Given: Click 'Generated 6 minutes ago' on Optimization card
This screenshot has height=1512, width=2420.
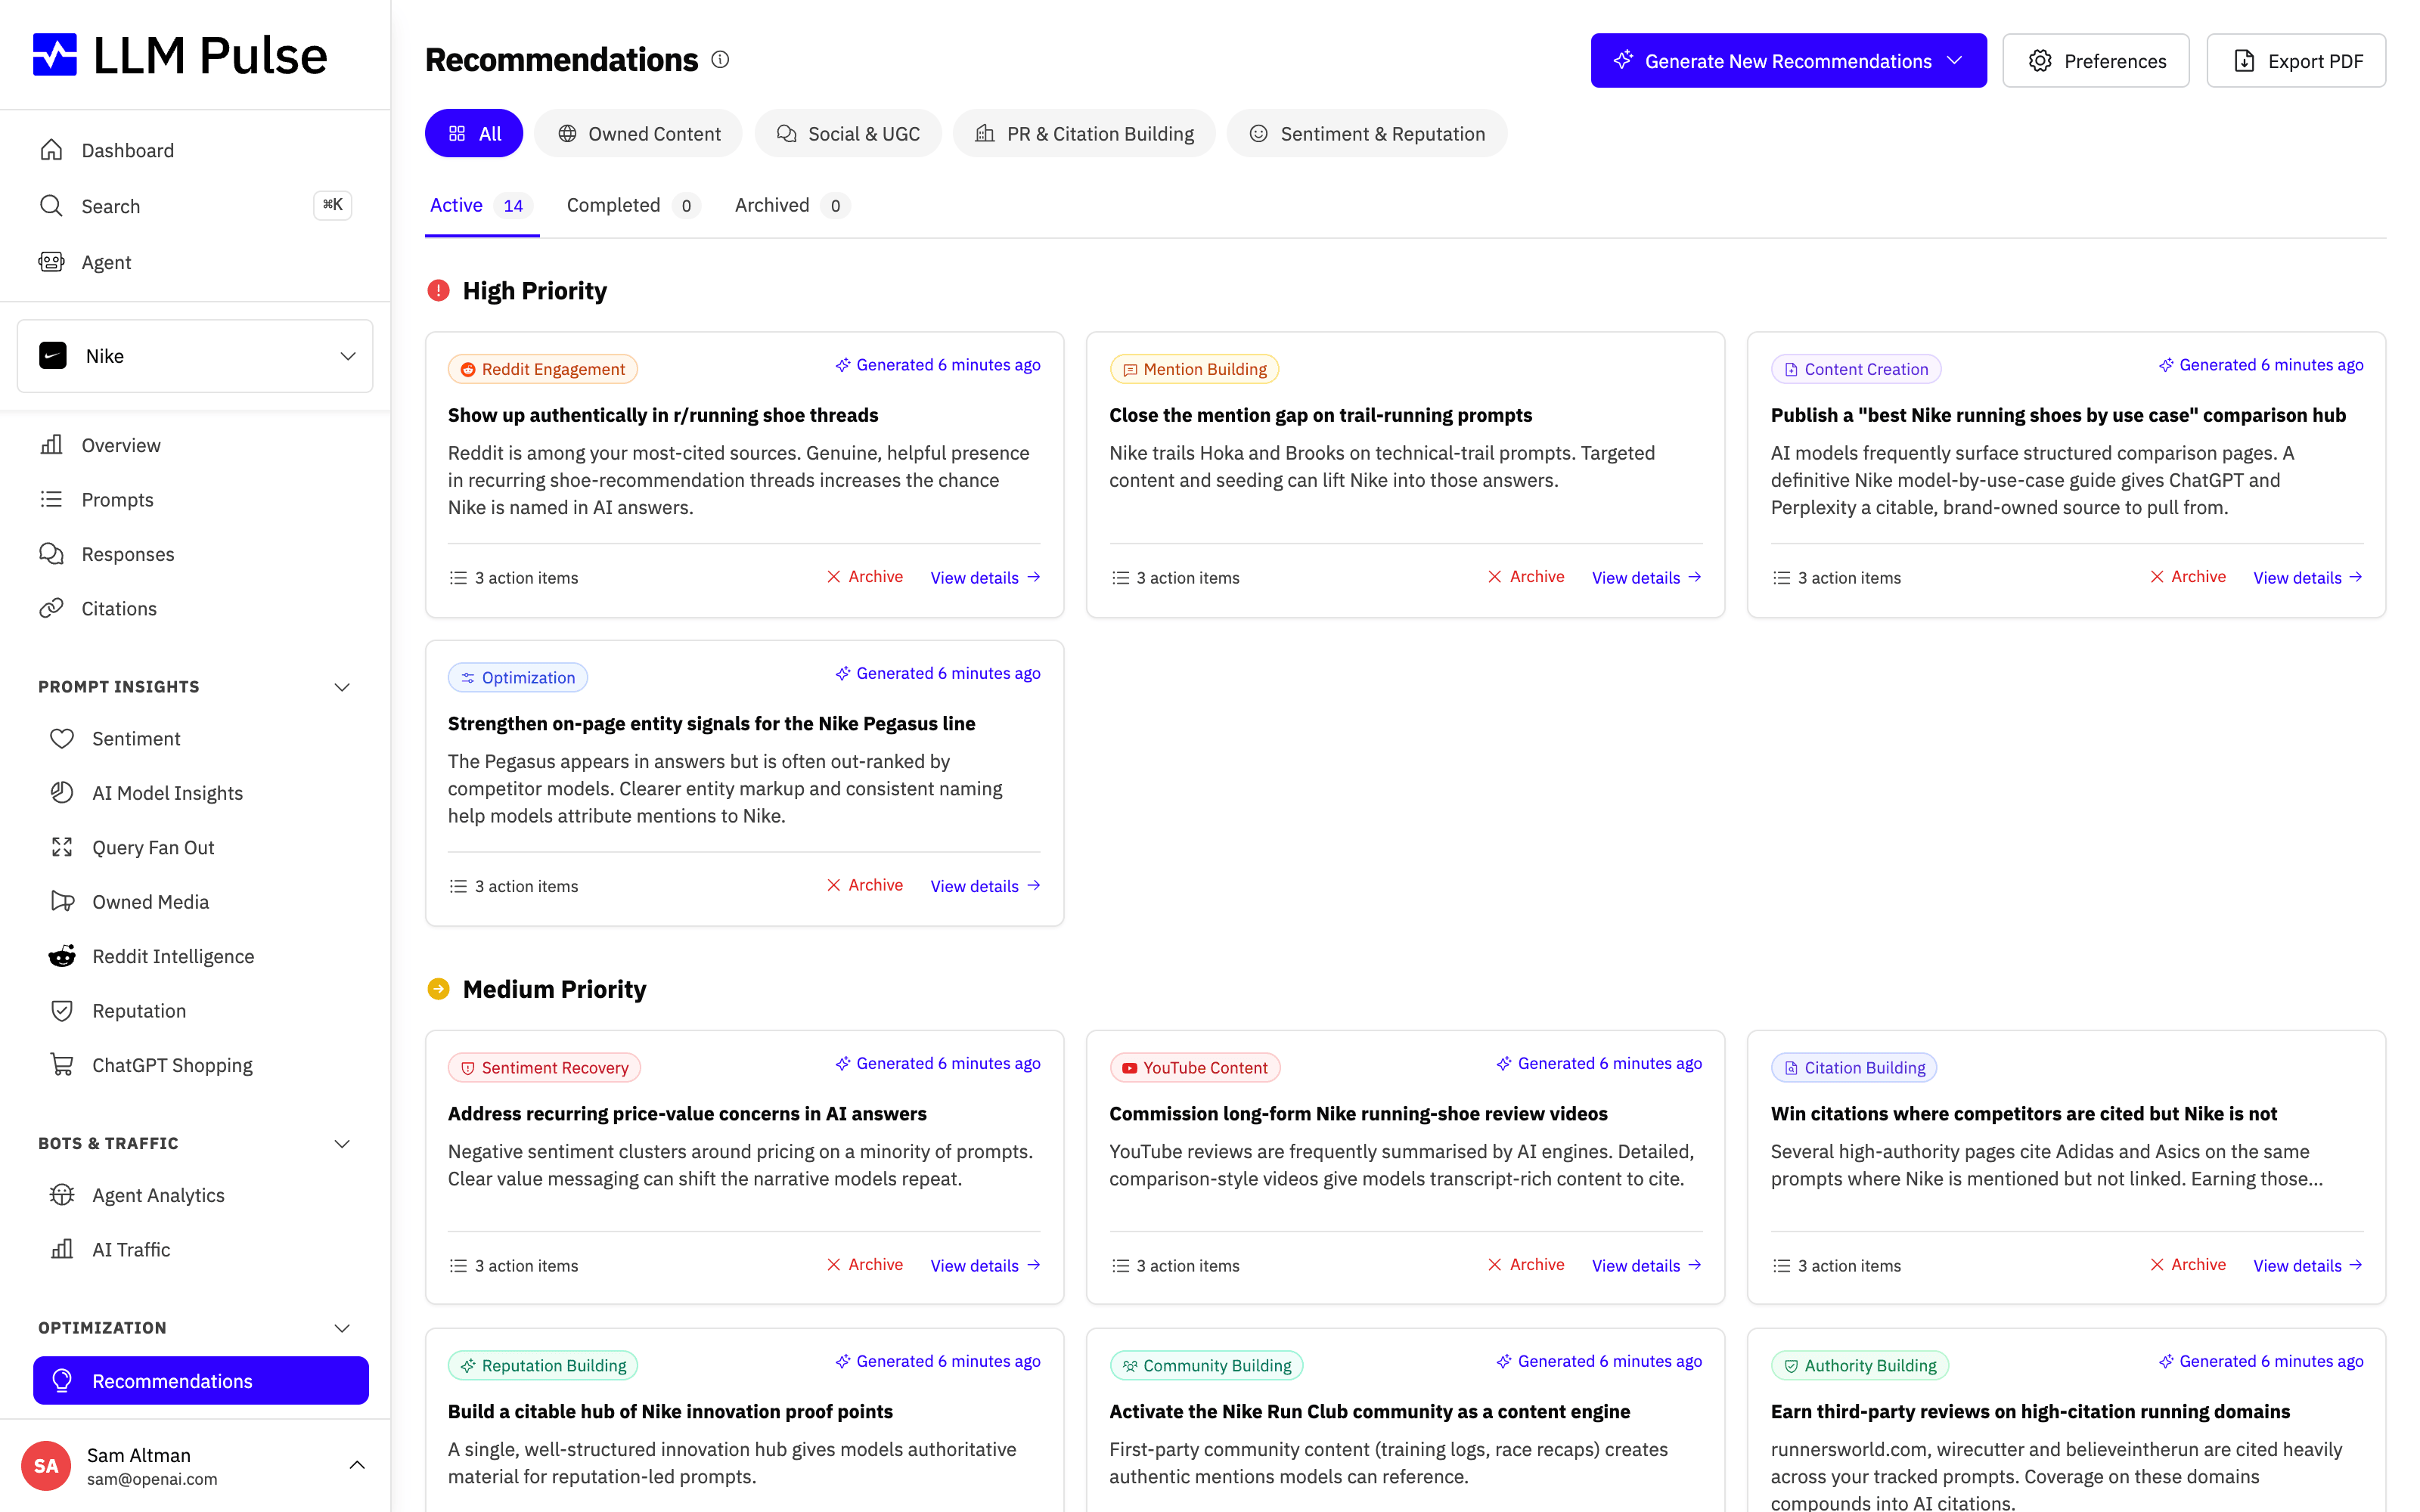Looking at the screenshot, I should pyautogui.click(x=938, y=673).
